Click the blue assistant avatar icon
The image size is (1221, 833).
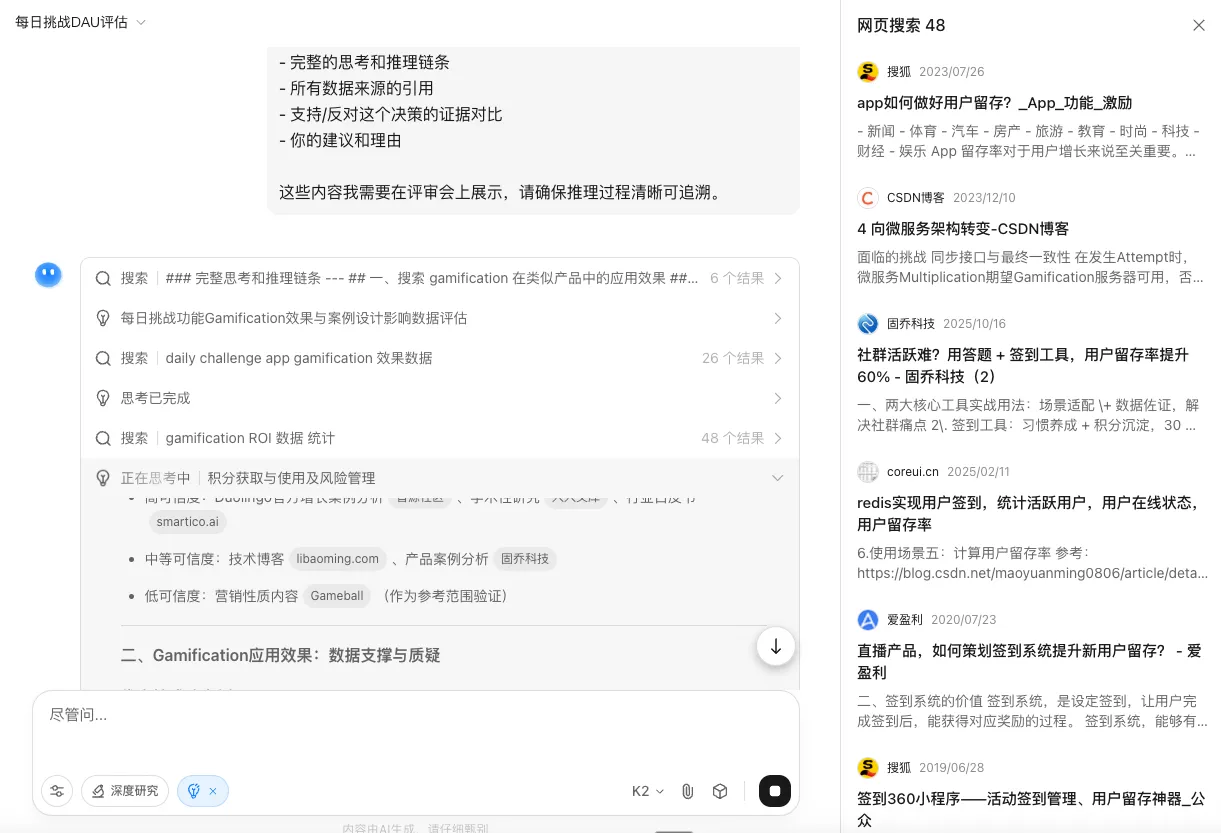48,275
